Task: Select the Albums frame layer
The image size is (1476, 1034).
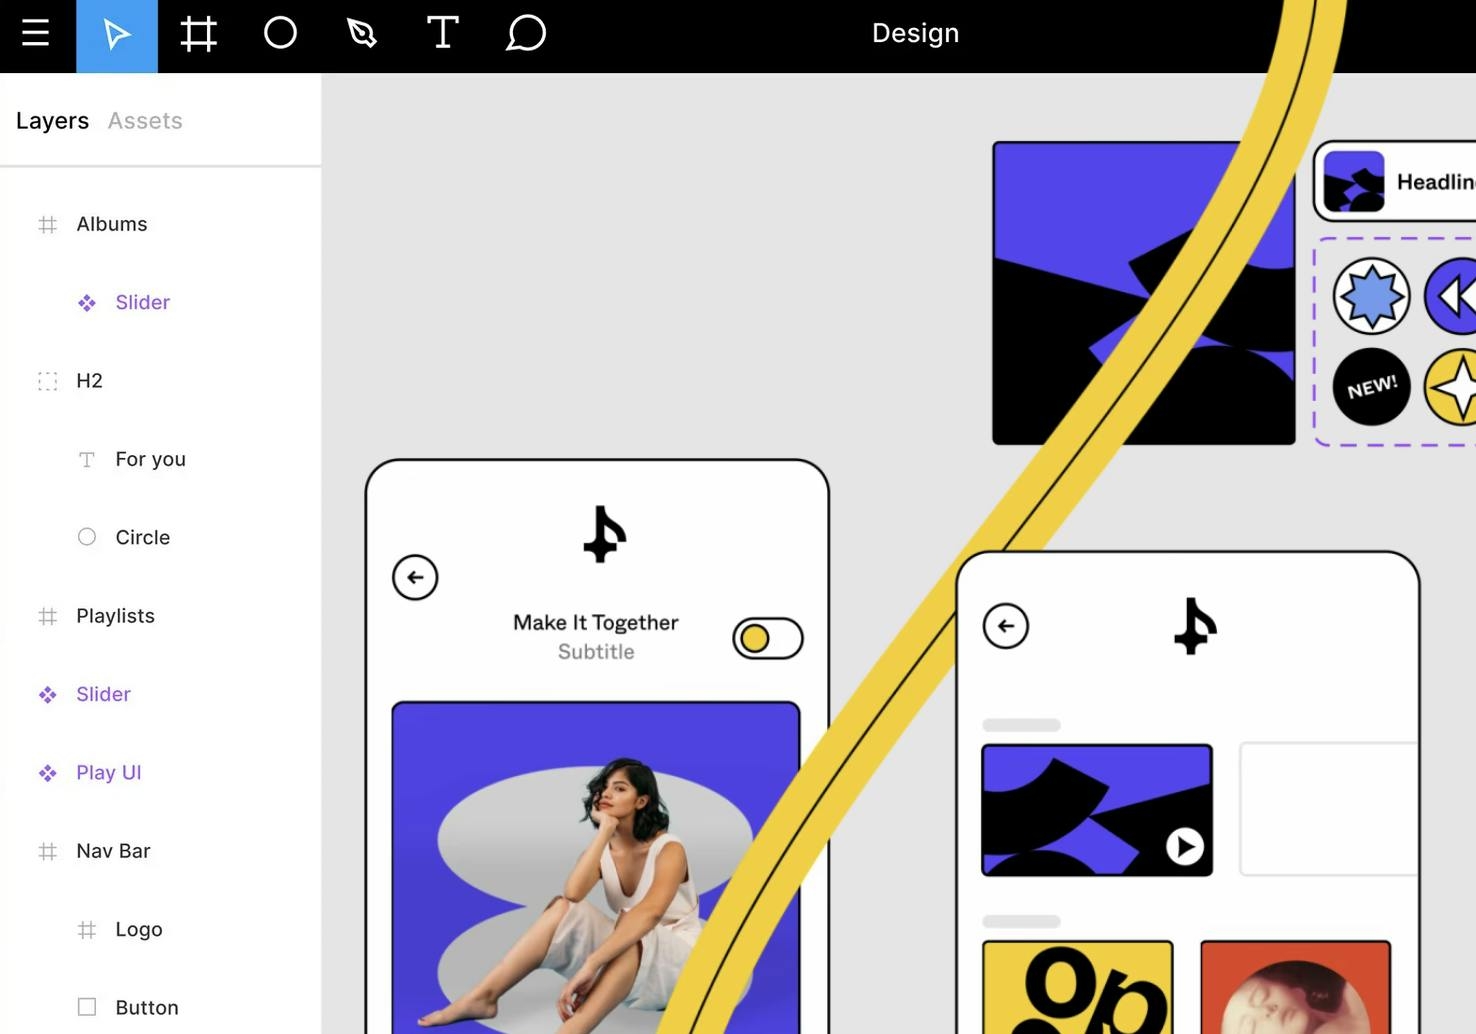Action: (111, 224)
